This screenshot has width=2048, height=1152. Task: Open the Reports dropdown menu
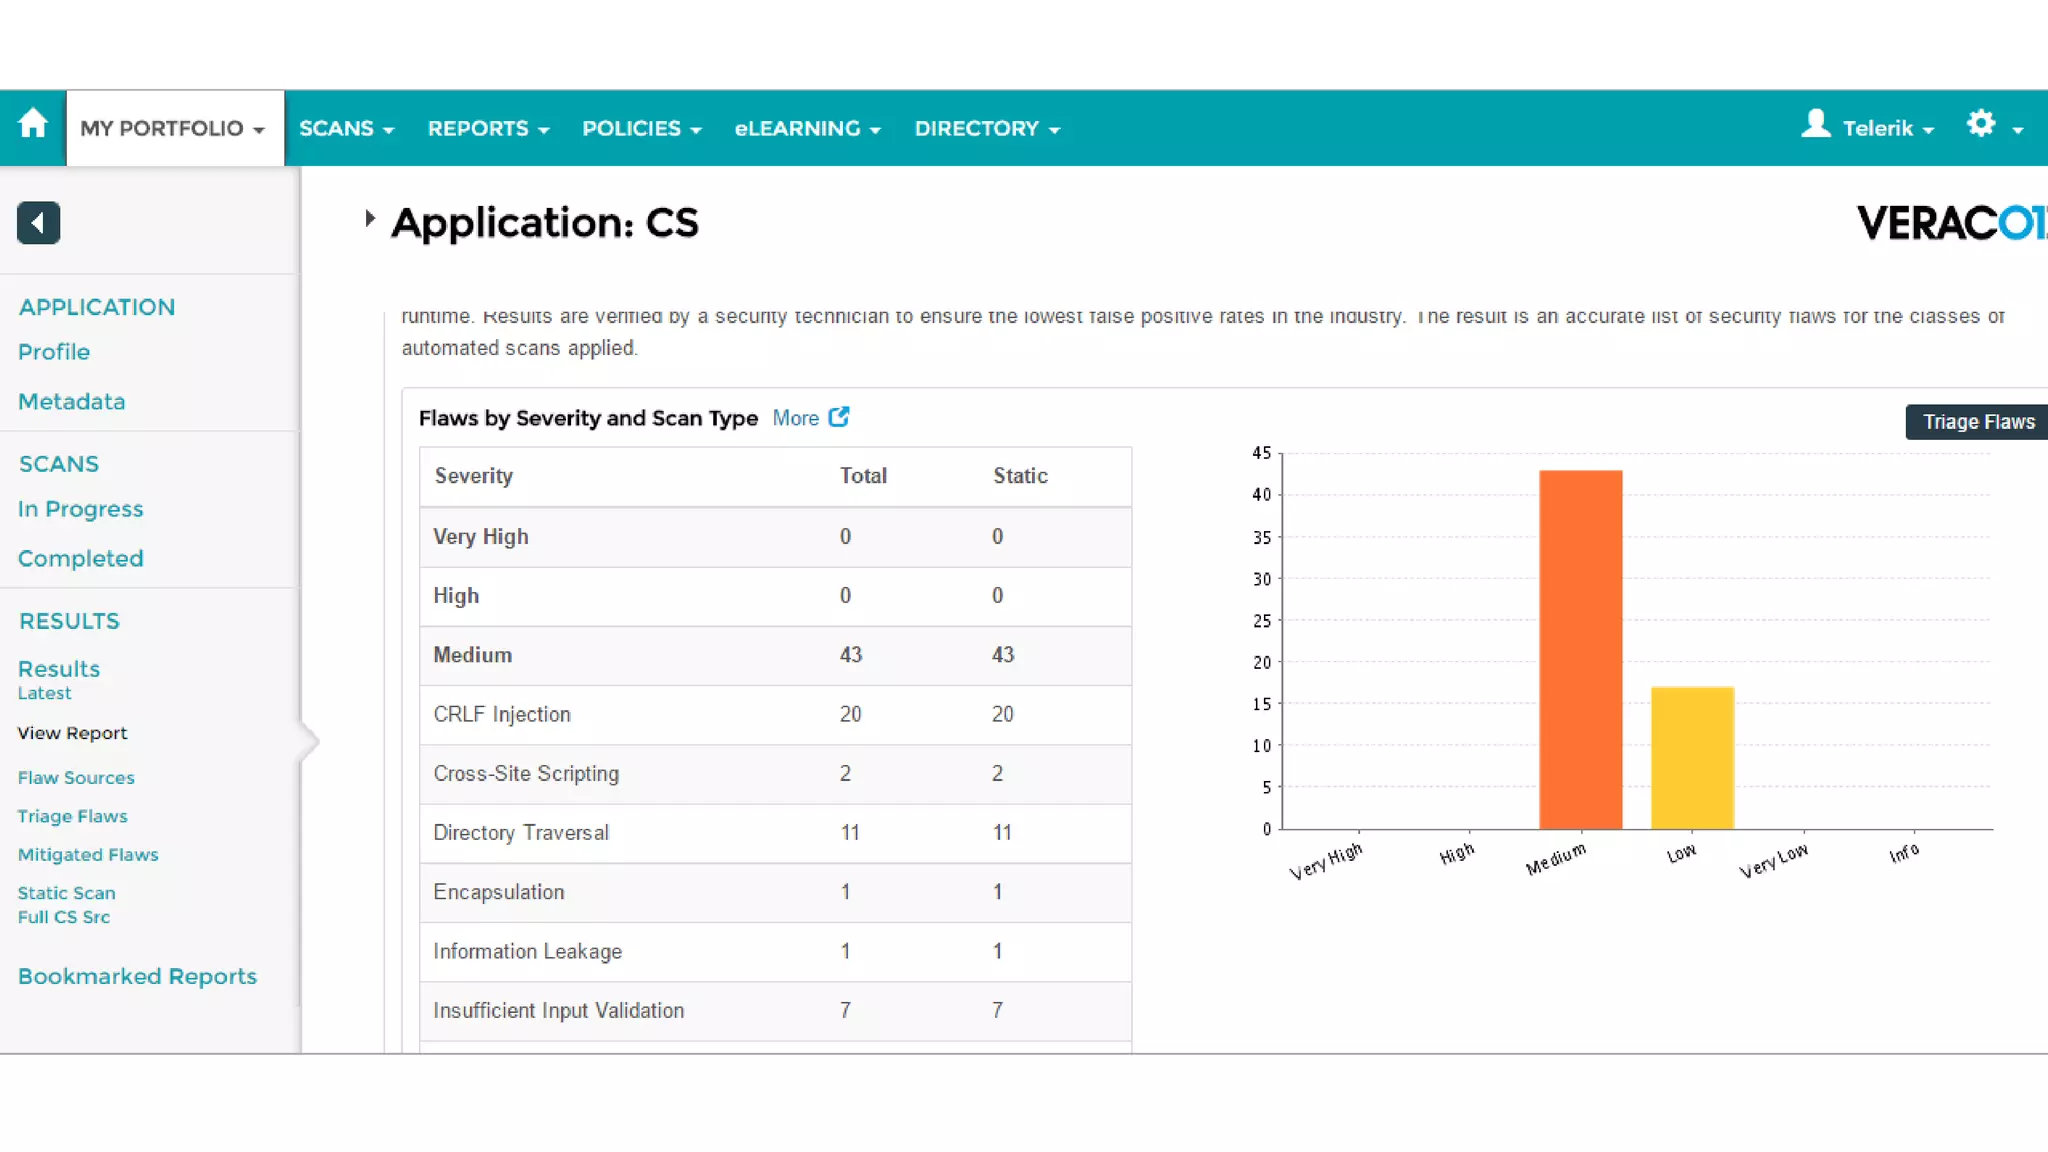coord(488,129)
